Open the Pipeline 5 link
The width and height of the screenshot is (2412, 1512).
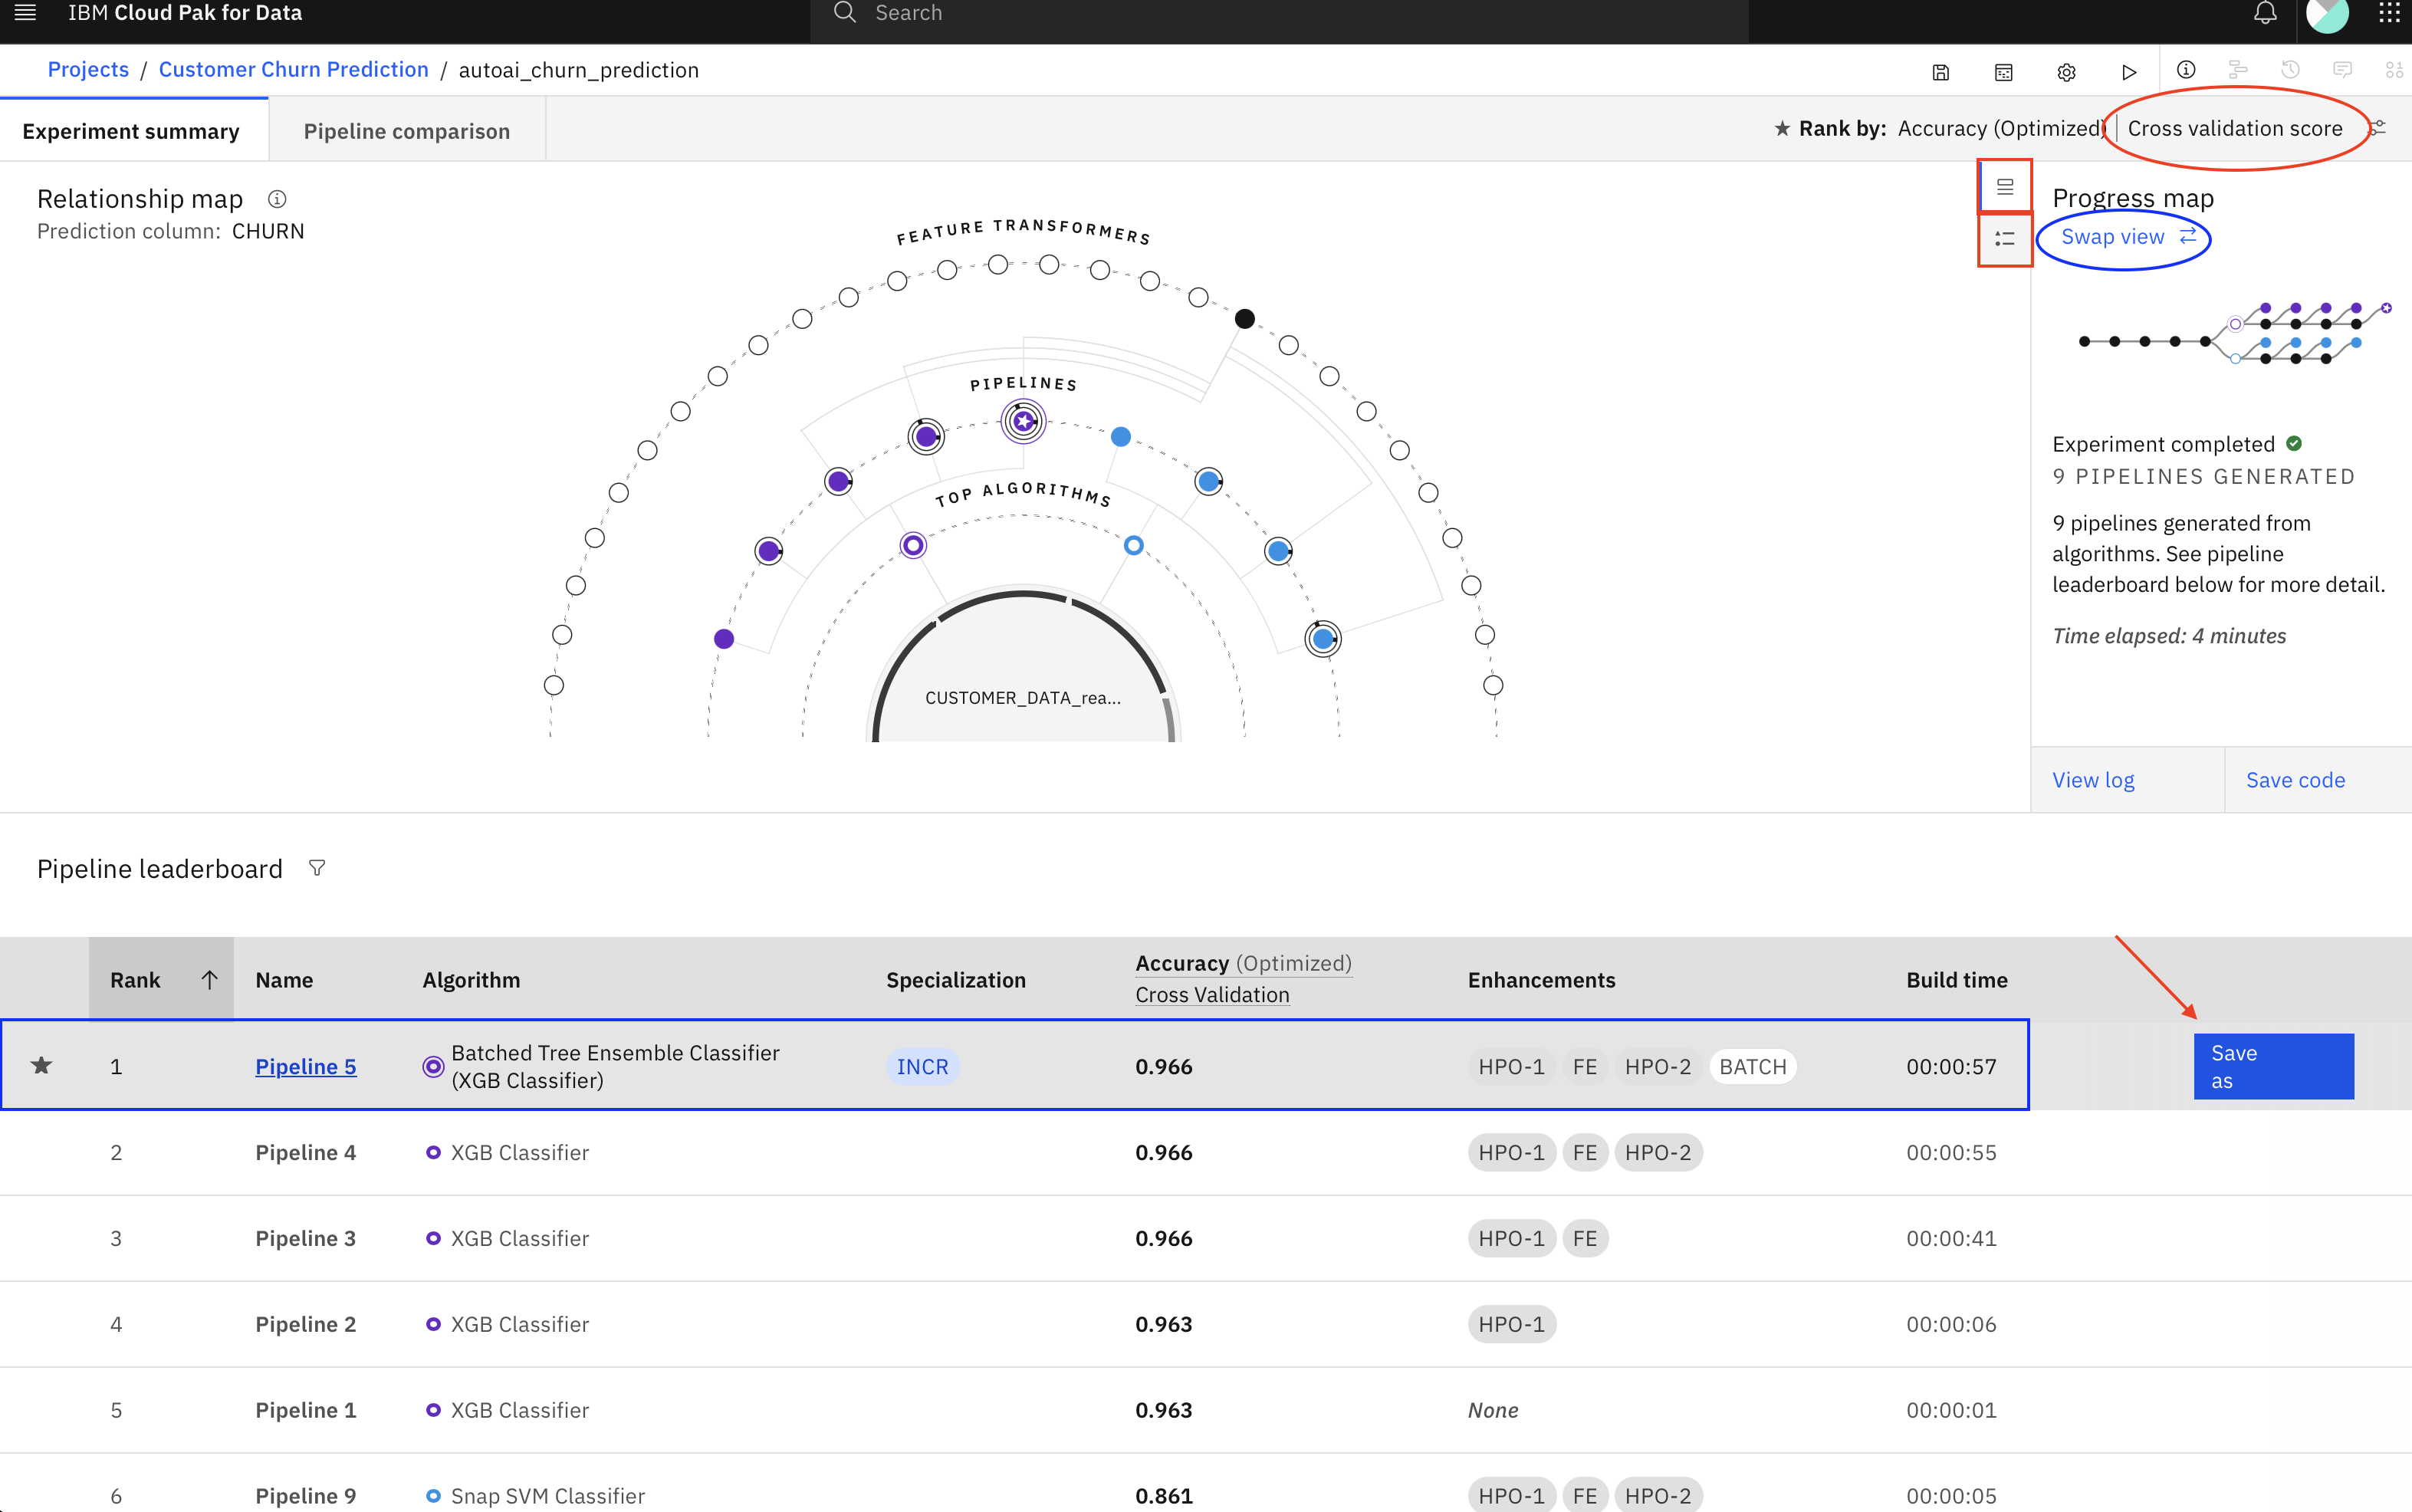305,1066
